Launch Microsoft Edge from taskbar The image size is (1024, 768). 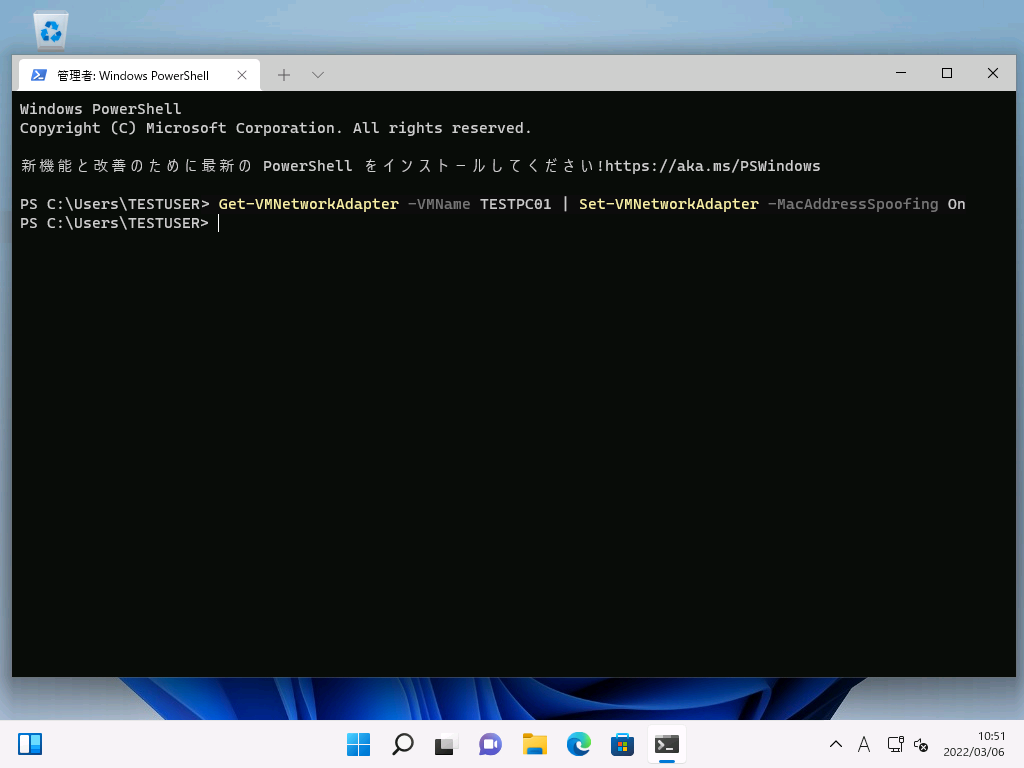pyautogui.click(x=579, y=744)
